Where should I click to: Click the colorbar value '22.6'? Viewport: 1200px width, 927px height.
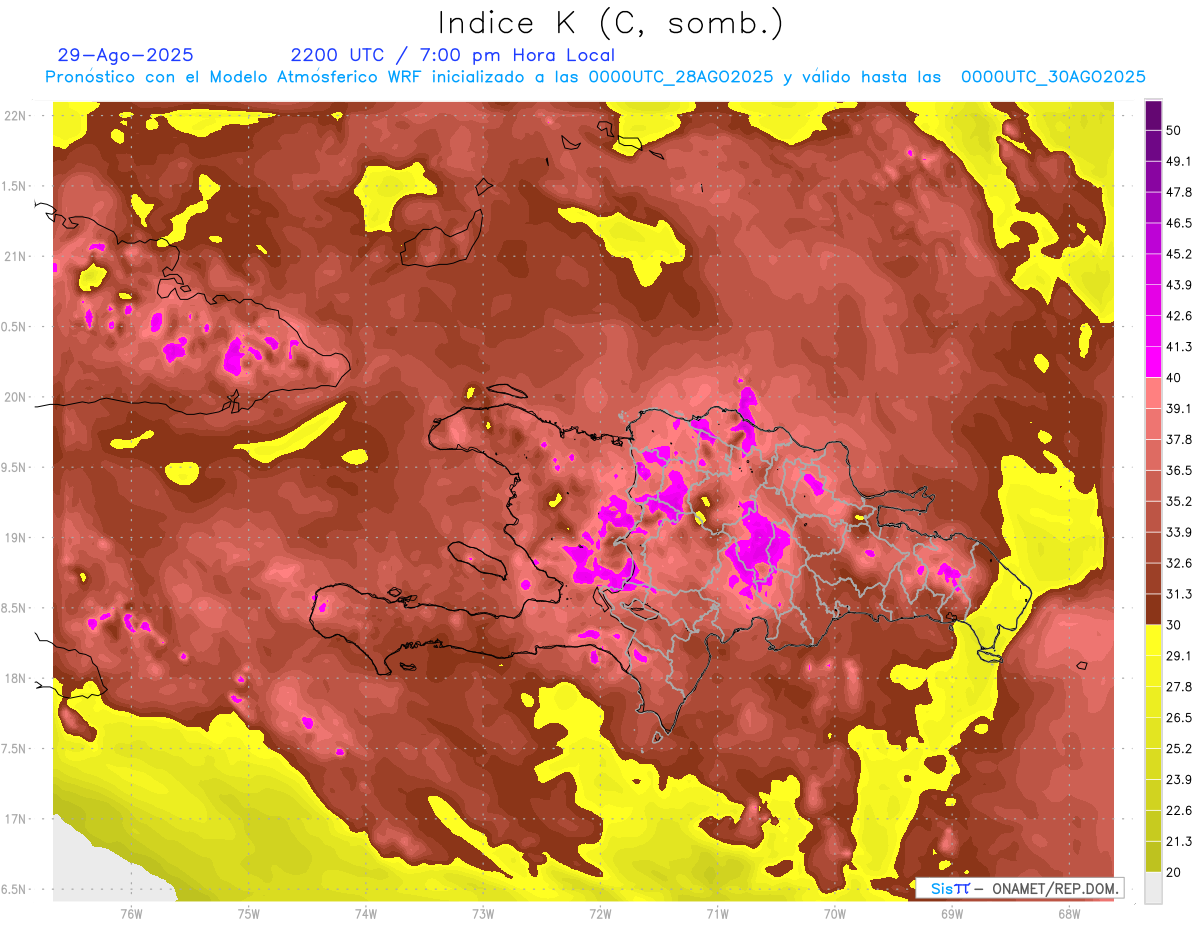[1179, 810]
